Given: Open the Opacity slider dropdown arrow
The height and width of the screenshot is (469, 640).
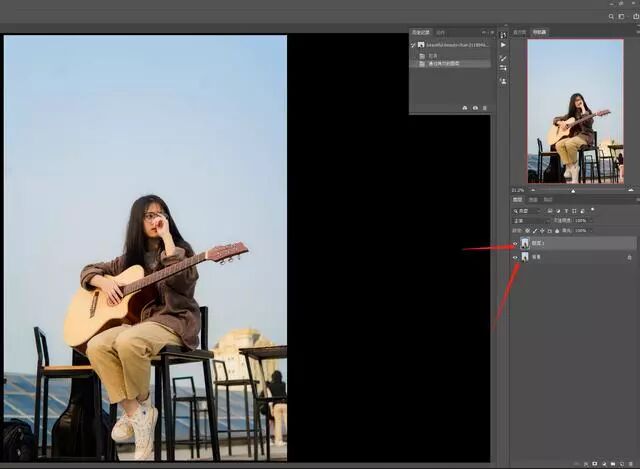Looking at the screenshot, I should (591, 220).
